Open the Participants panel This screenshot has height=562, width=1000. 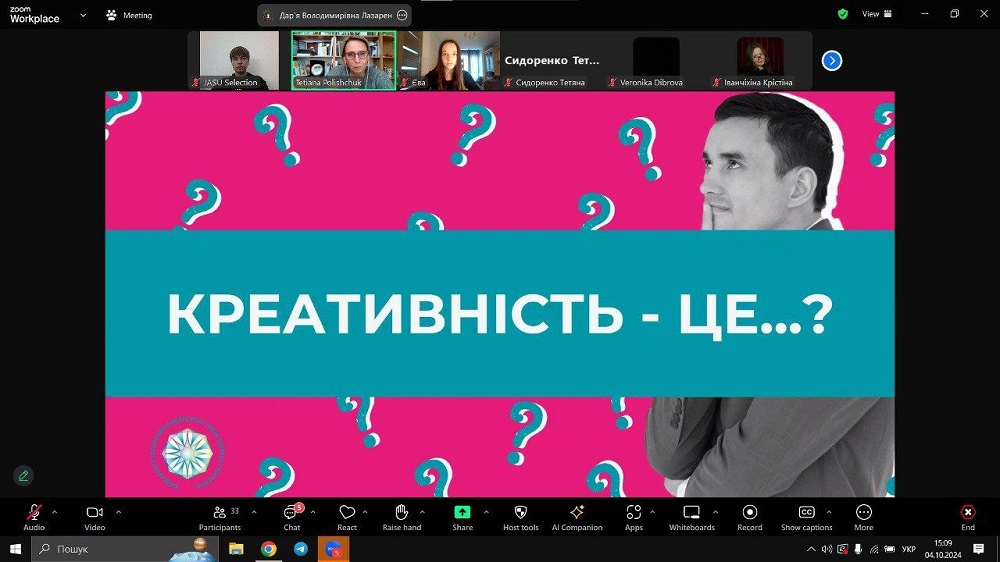[220, 516]
